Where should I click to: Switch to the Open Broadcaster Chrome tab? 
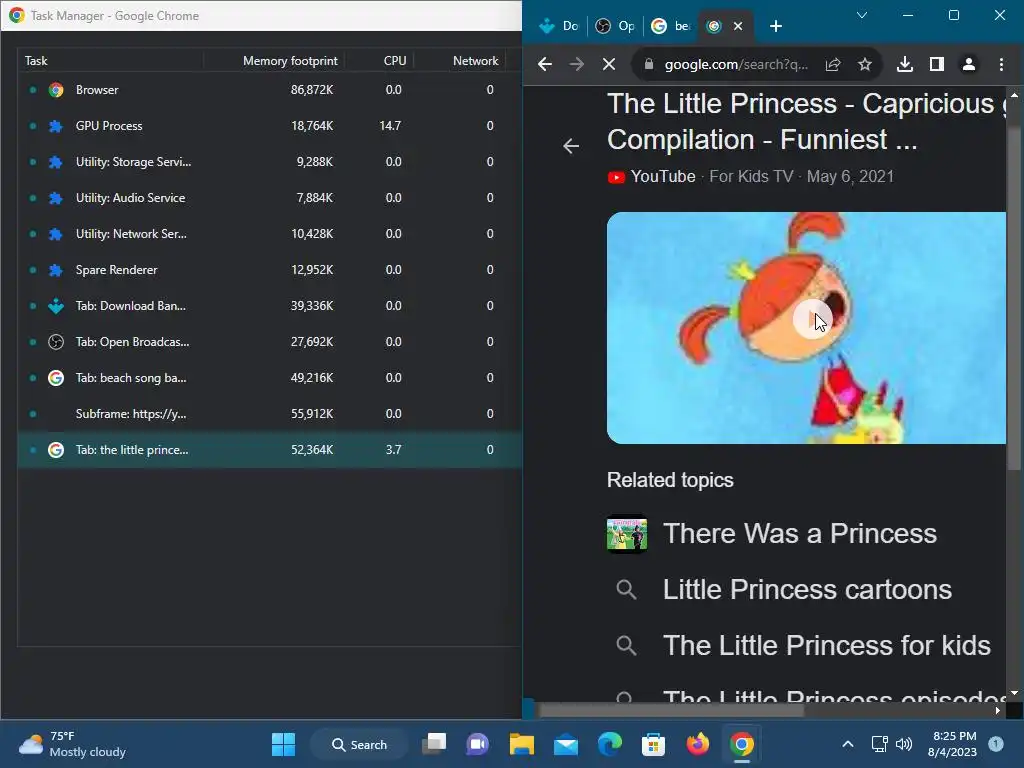pos(615,26)
